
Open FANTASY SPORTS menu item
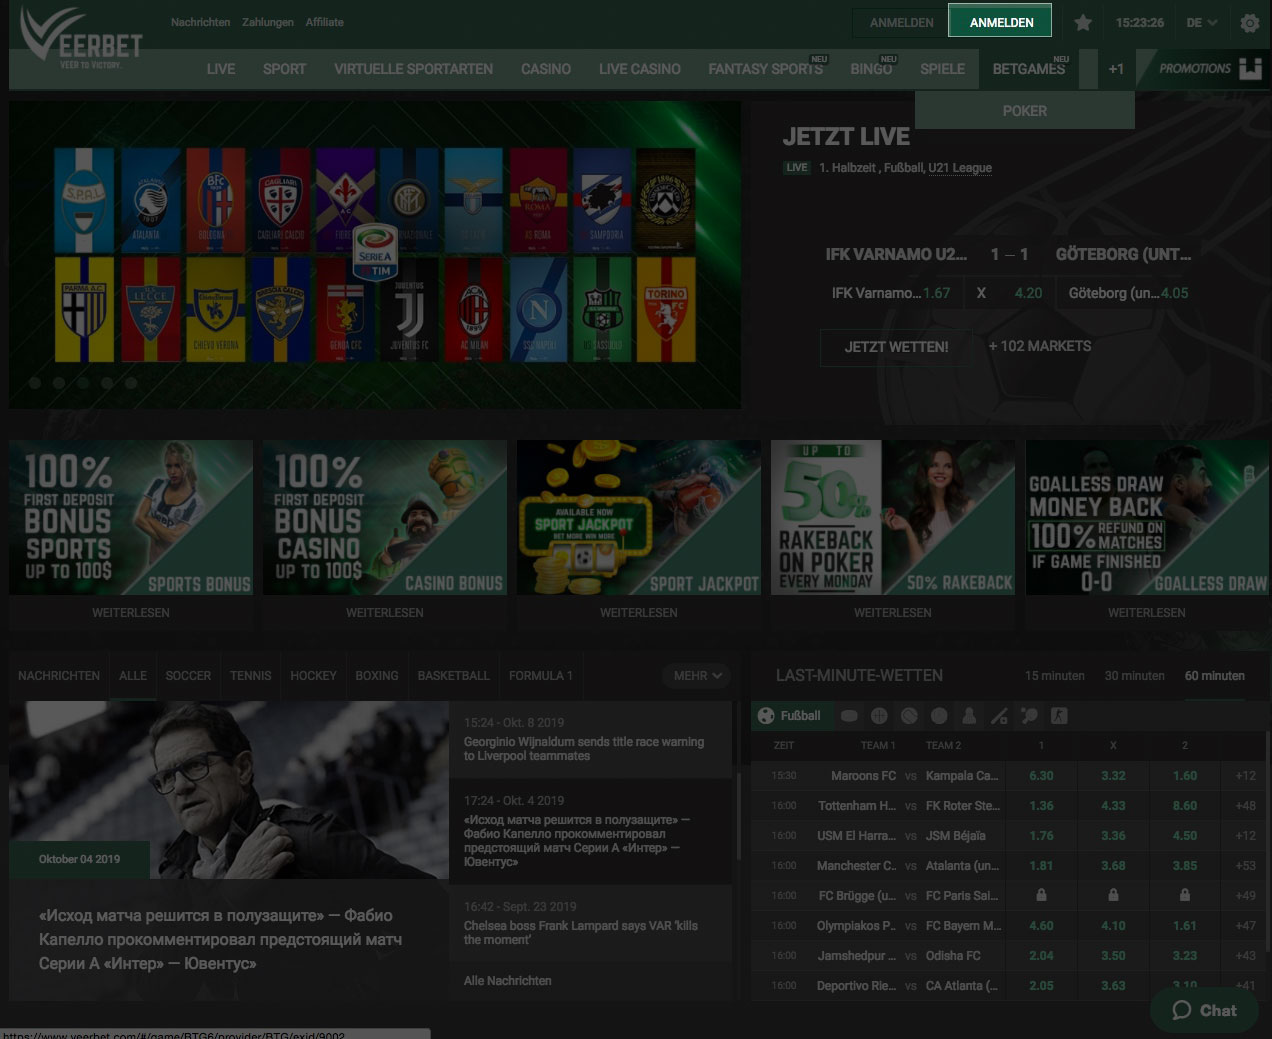click(x=766, y=69)
